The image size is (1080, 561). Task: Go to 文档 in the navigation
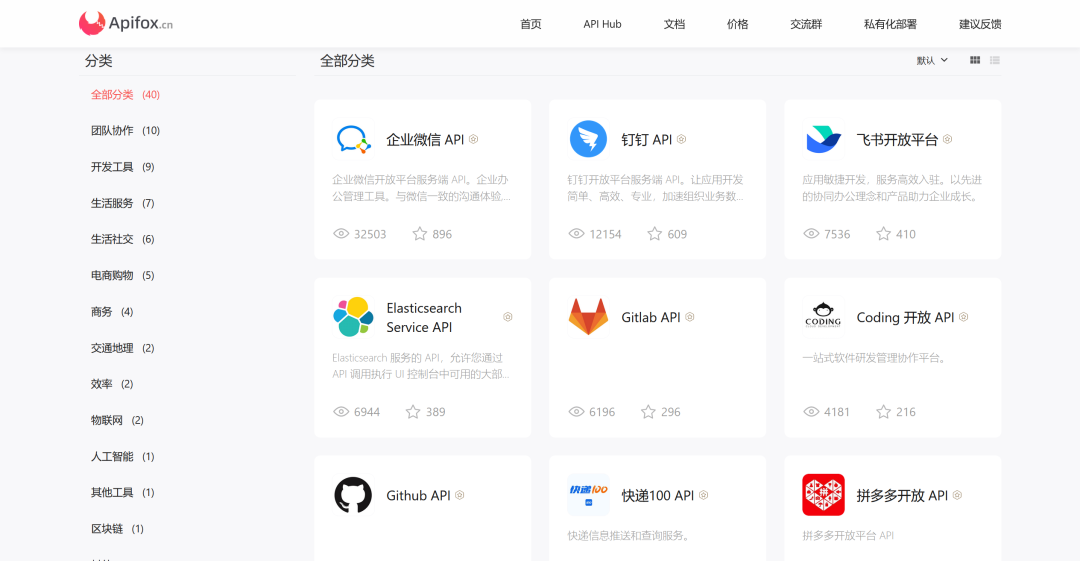674,24
